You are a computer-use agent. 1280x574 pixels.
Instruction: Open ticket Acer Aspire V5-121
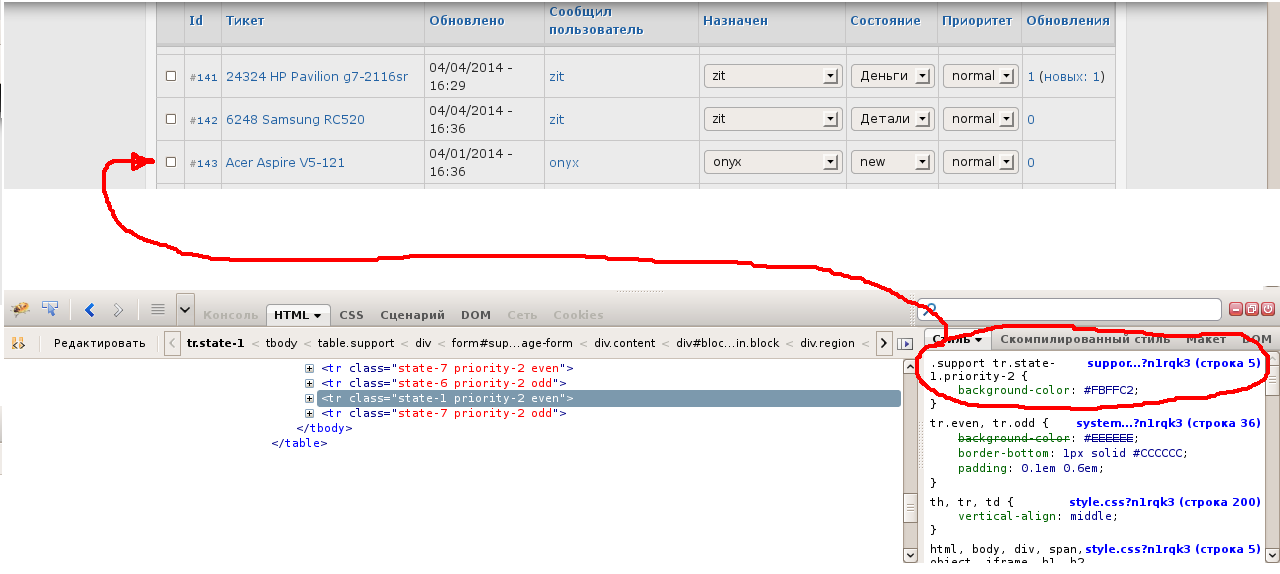pos(285,162)
